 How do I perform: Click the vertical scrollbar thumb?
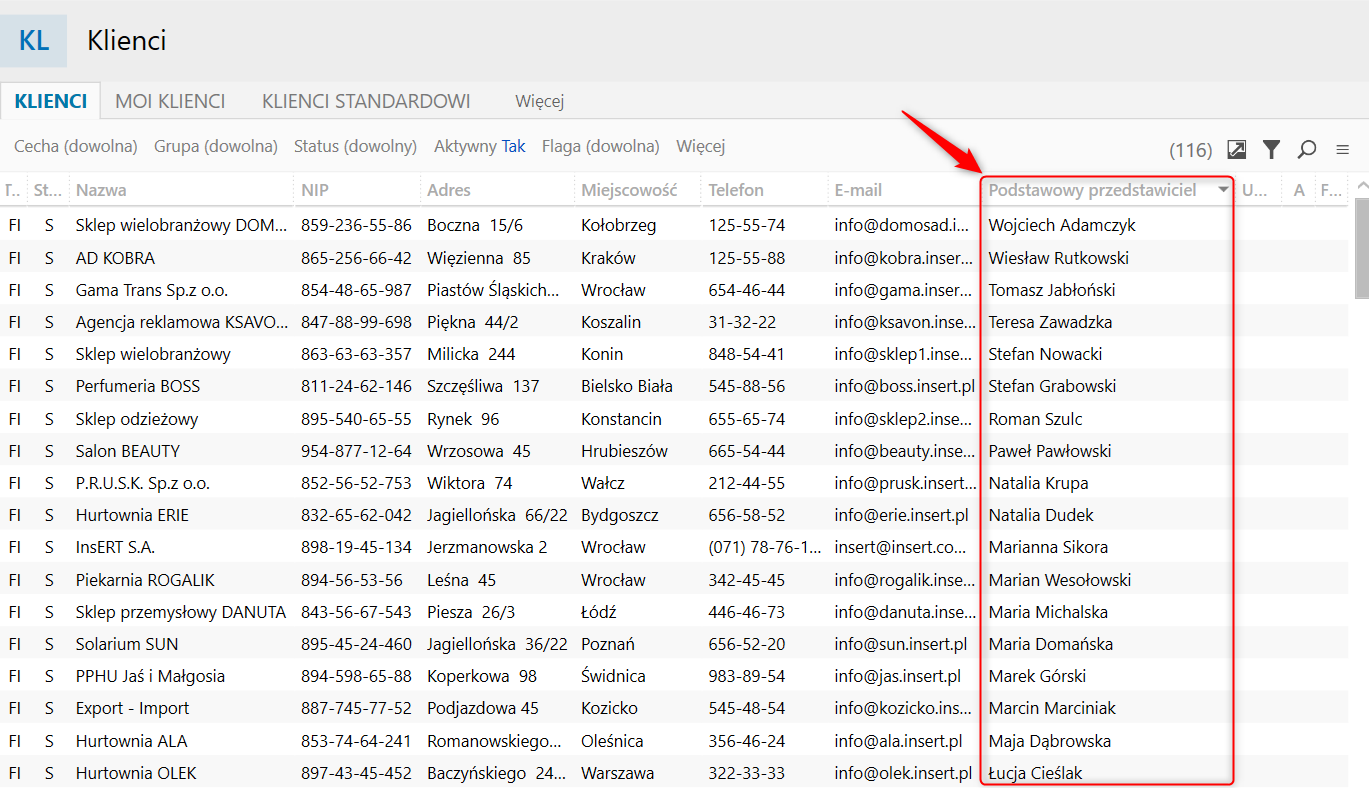(x=1361, y=247)
